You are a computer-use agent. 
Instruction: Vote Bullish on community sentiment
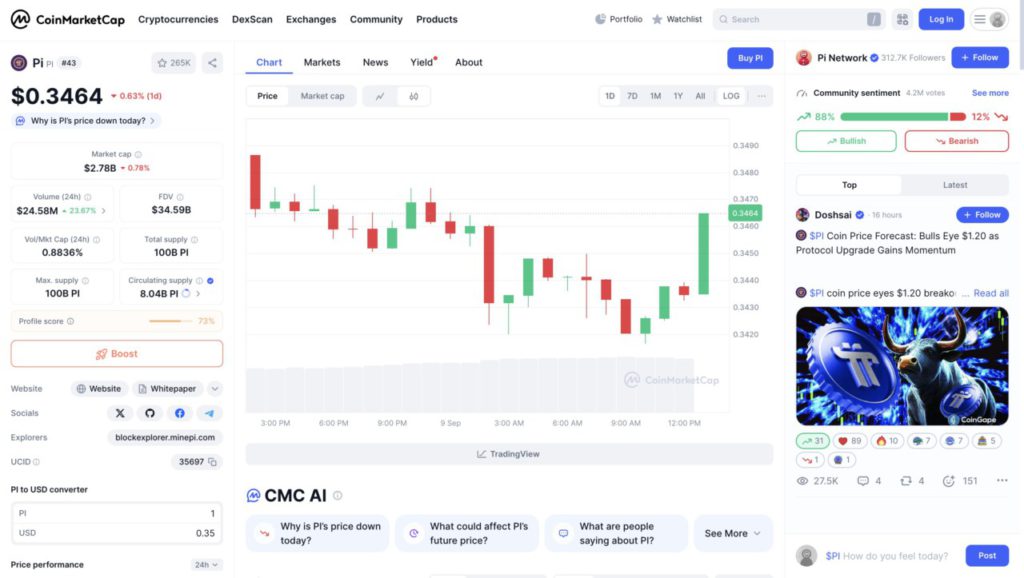coord(846,141)
